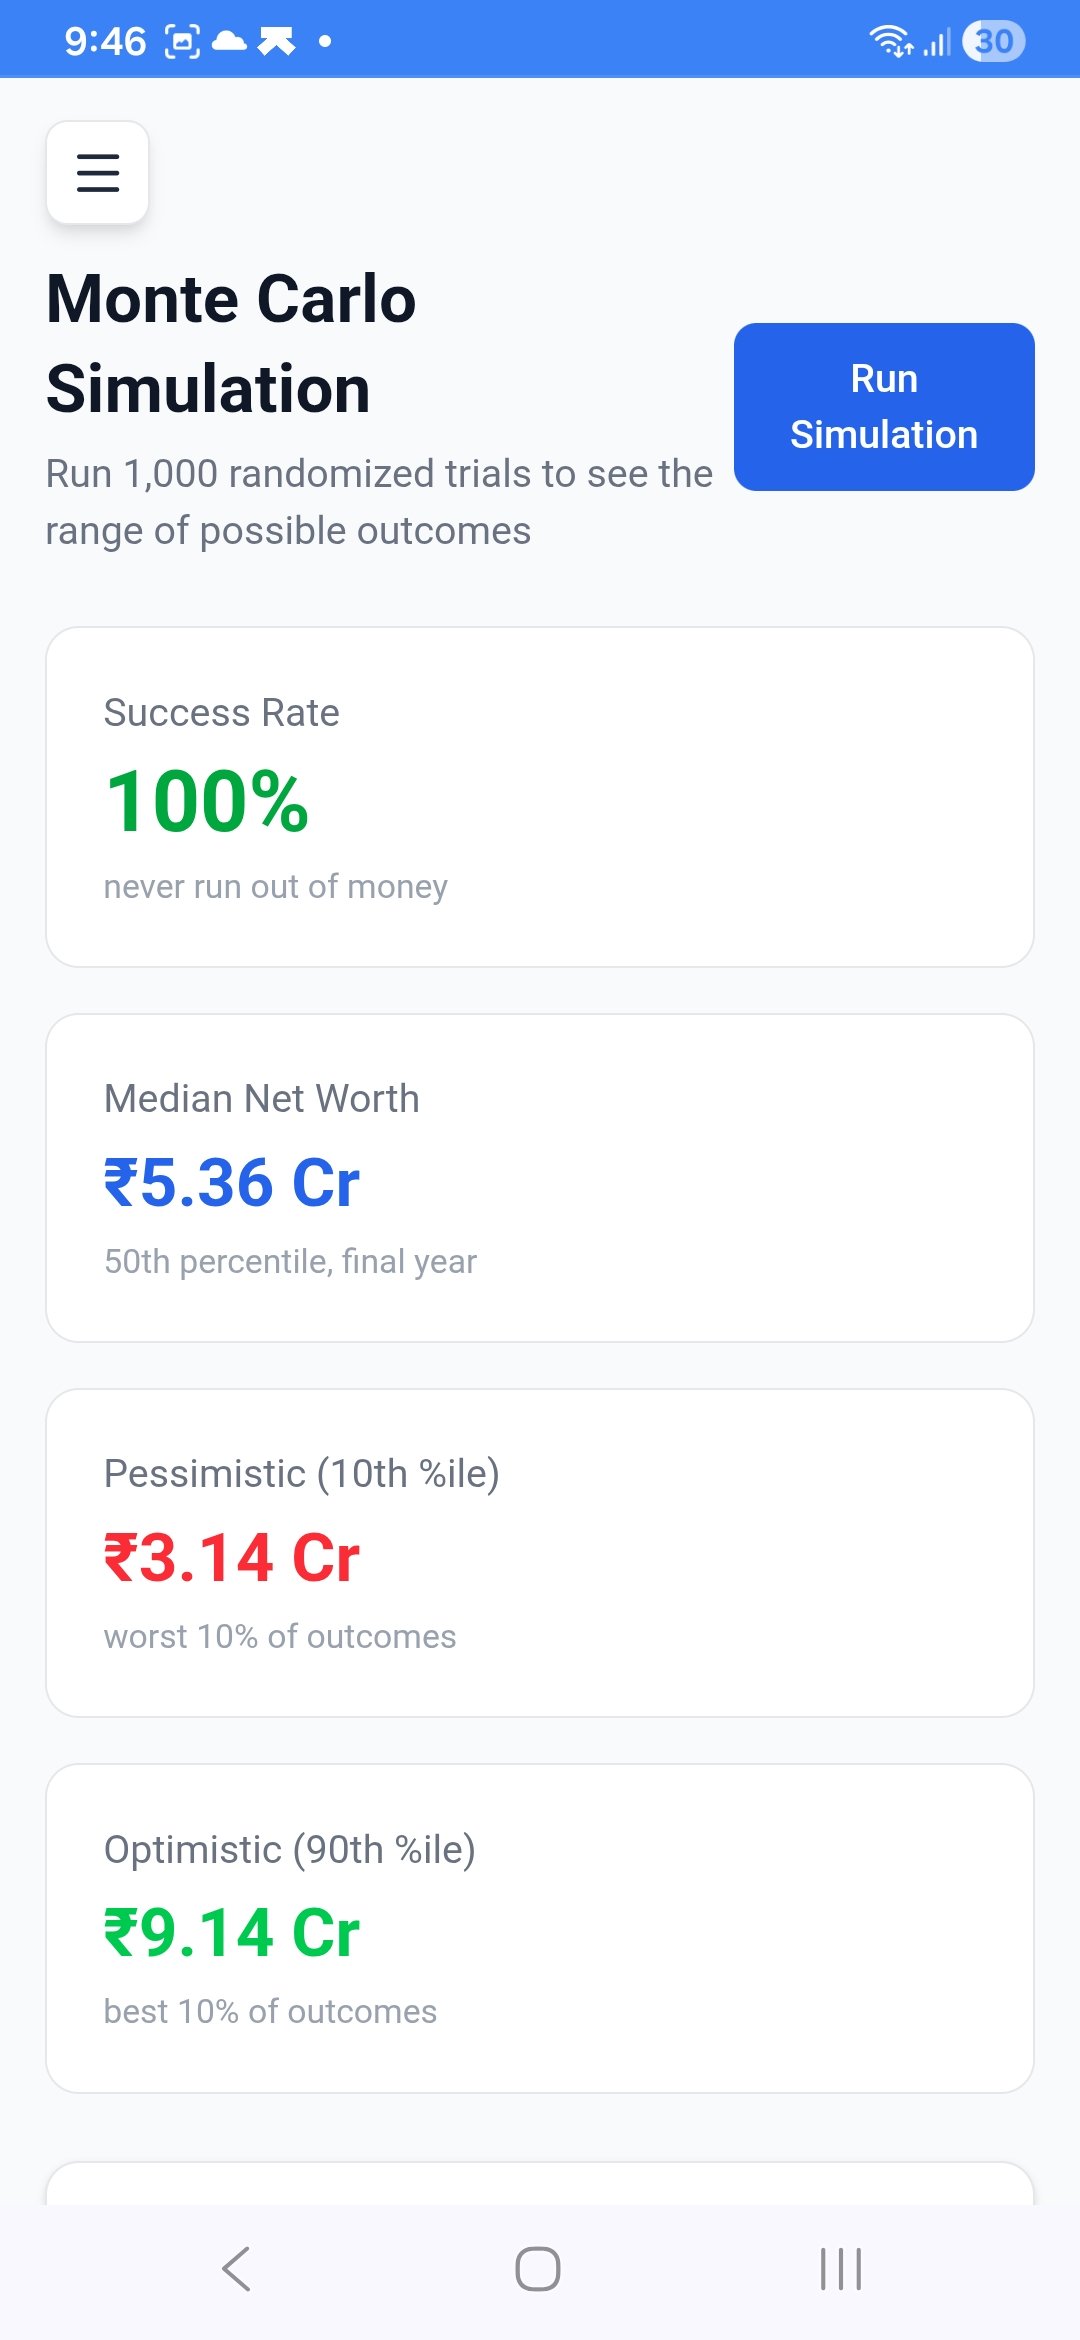1080x2340 pixels.
Task: Tap the cloud icon in status bar
Action: (x=230, y=41)
